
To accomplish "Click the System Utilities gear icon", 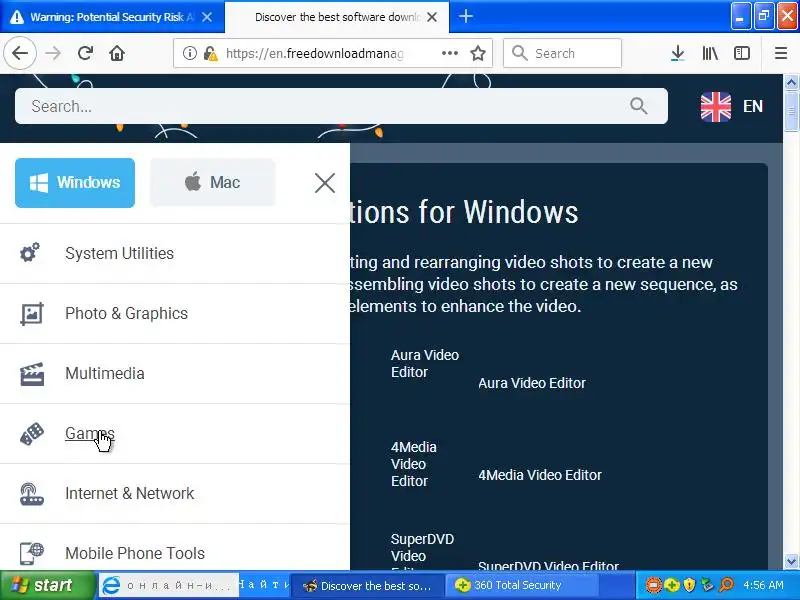I will coord(30,253).
